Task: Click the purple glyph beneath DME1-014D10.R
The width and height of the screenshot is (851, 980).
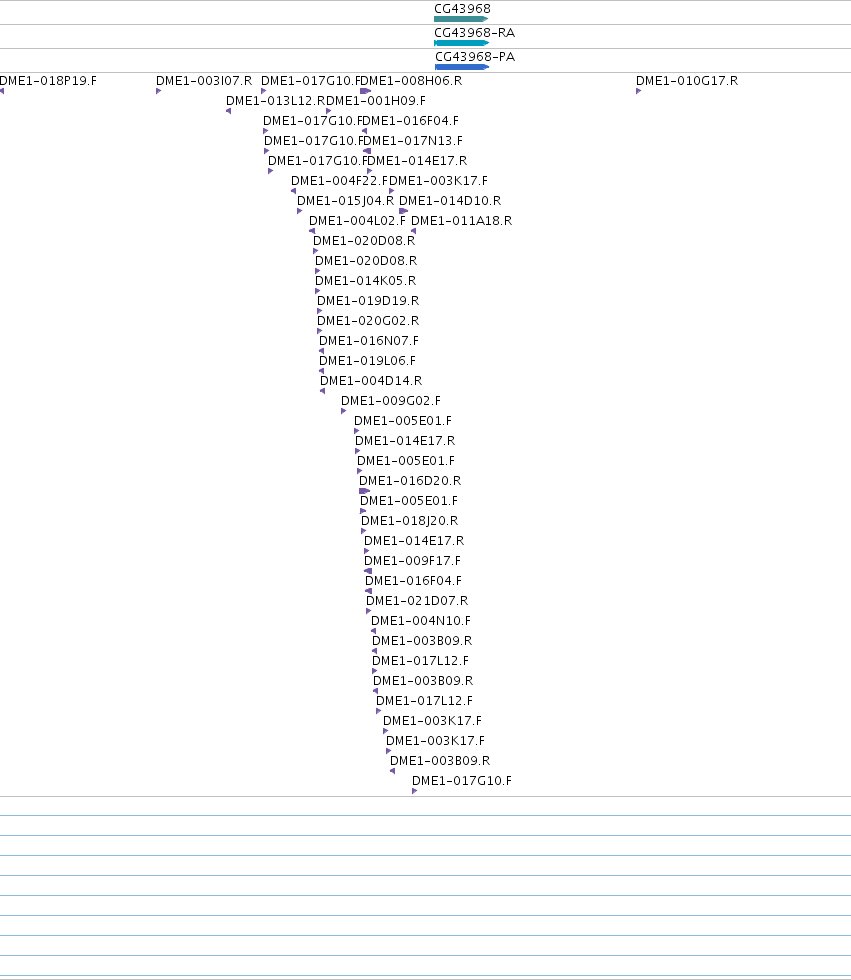Action: tap(404, 211)
